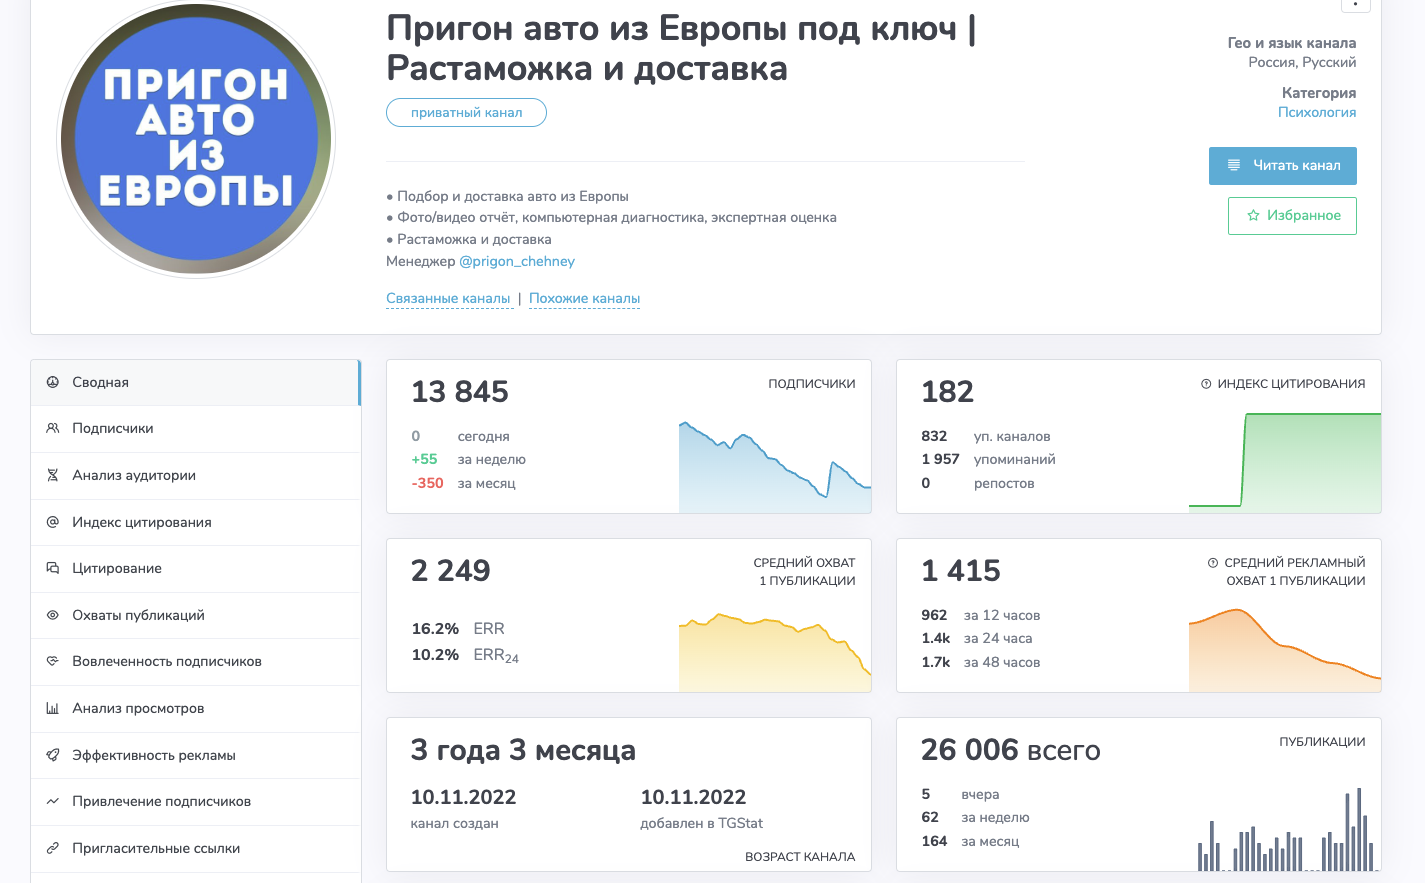Switch to Охваты публикаций section
This screenshot has height=883, width=1425.
pos(195,615)
